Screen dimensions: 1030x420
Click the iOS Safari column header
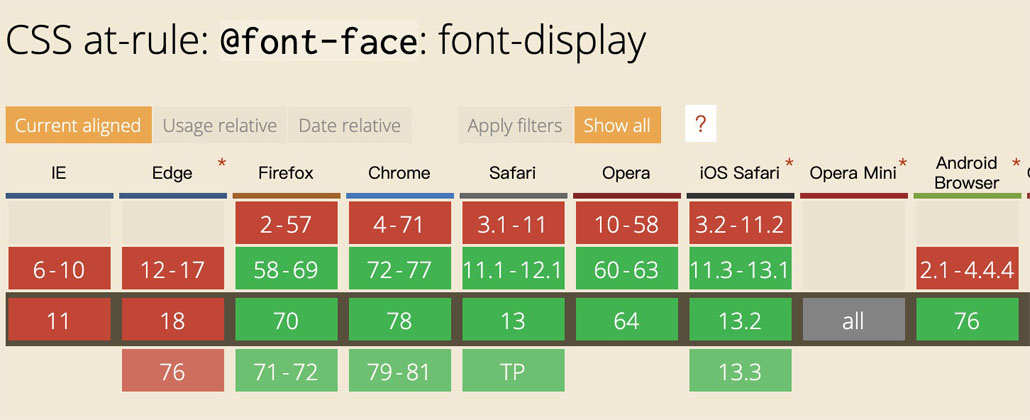[x=740, y=174]
